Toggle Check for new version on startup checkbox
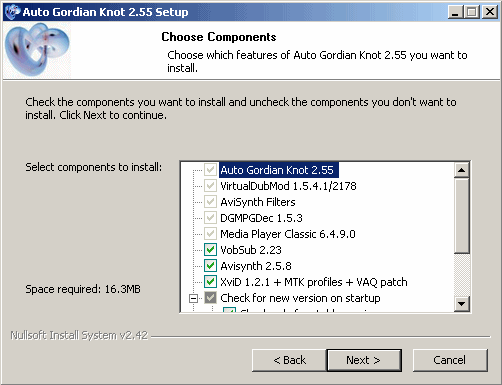502x385 pixels. tap(210, 298)
